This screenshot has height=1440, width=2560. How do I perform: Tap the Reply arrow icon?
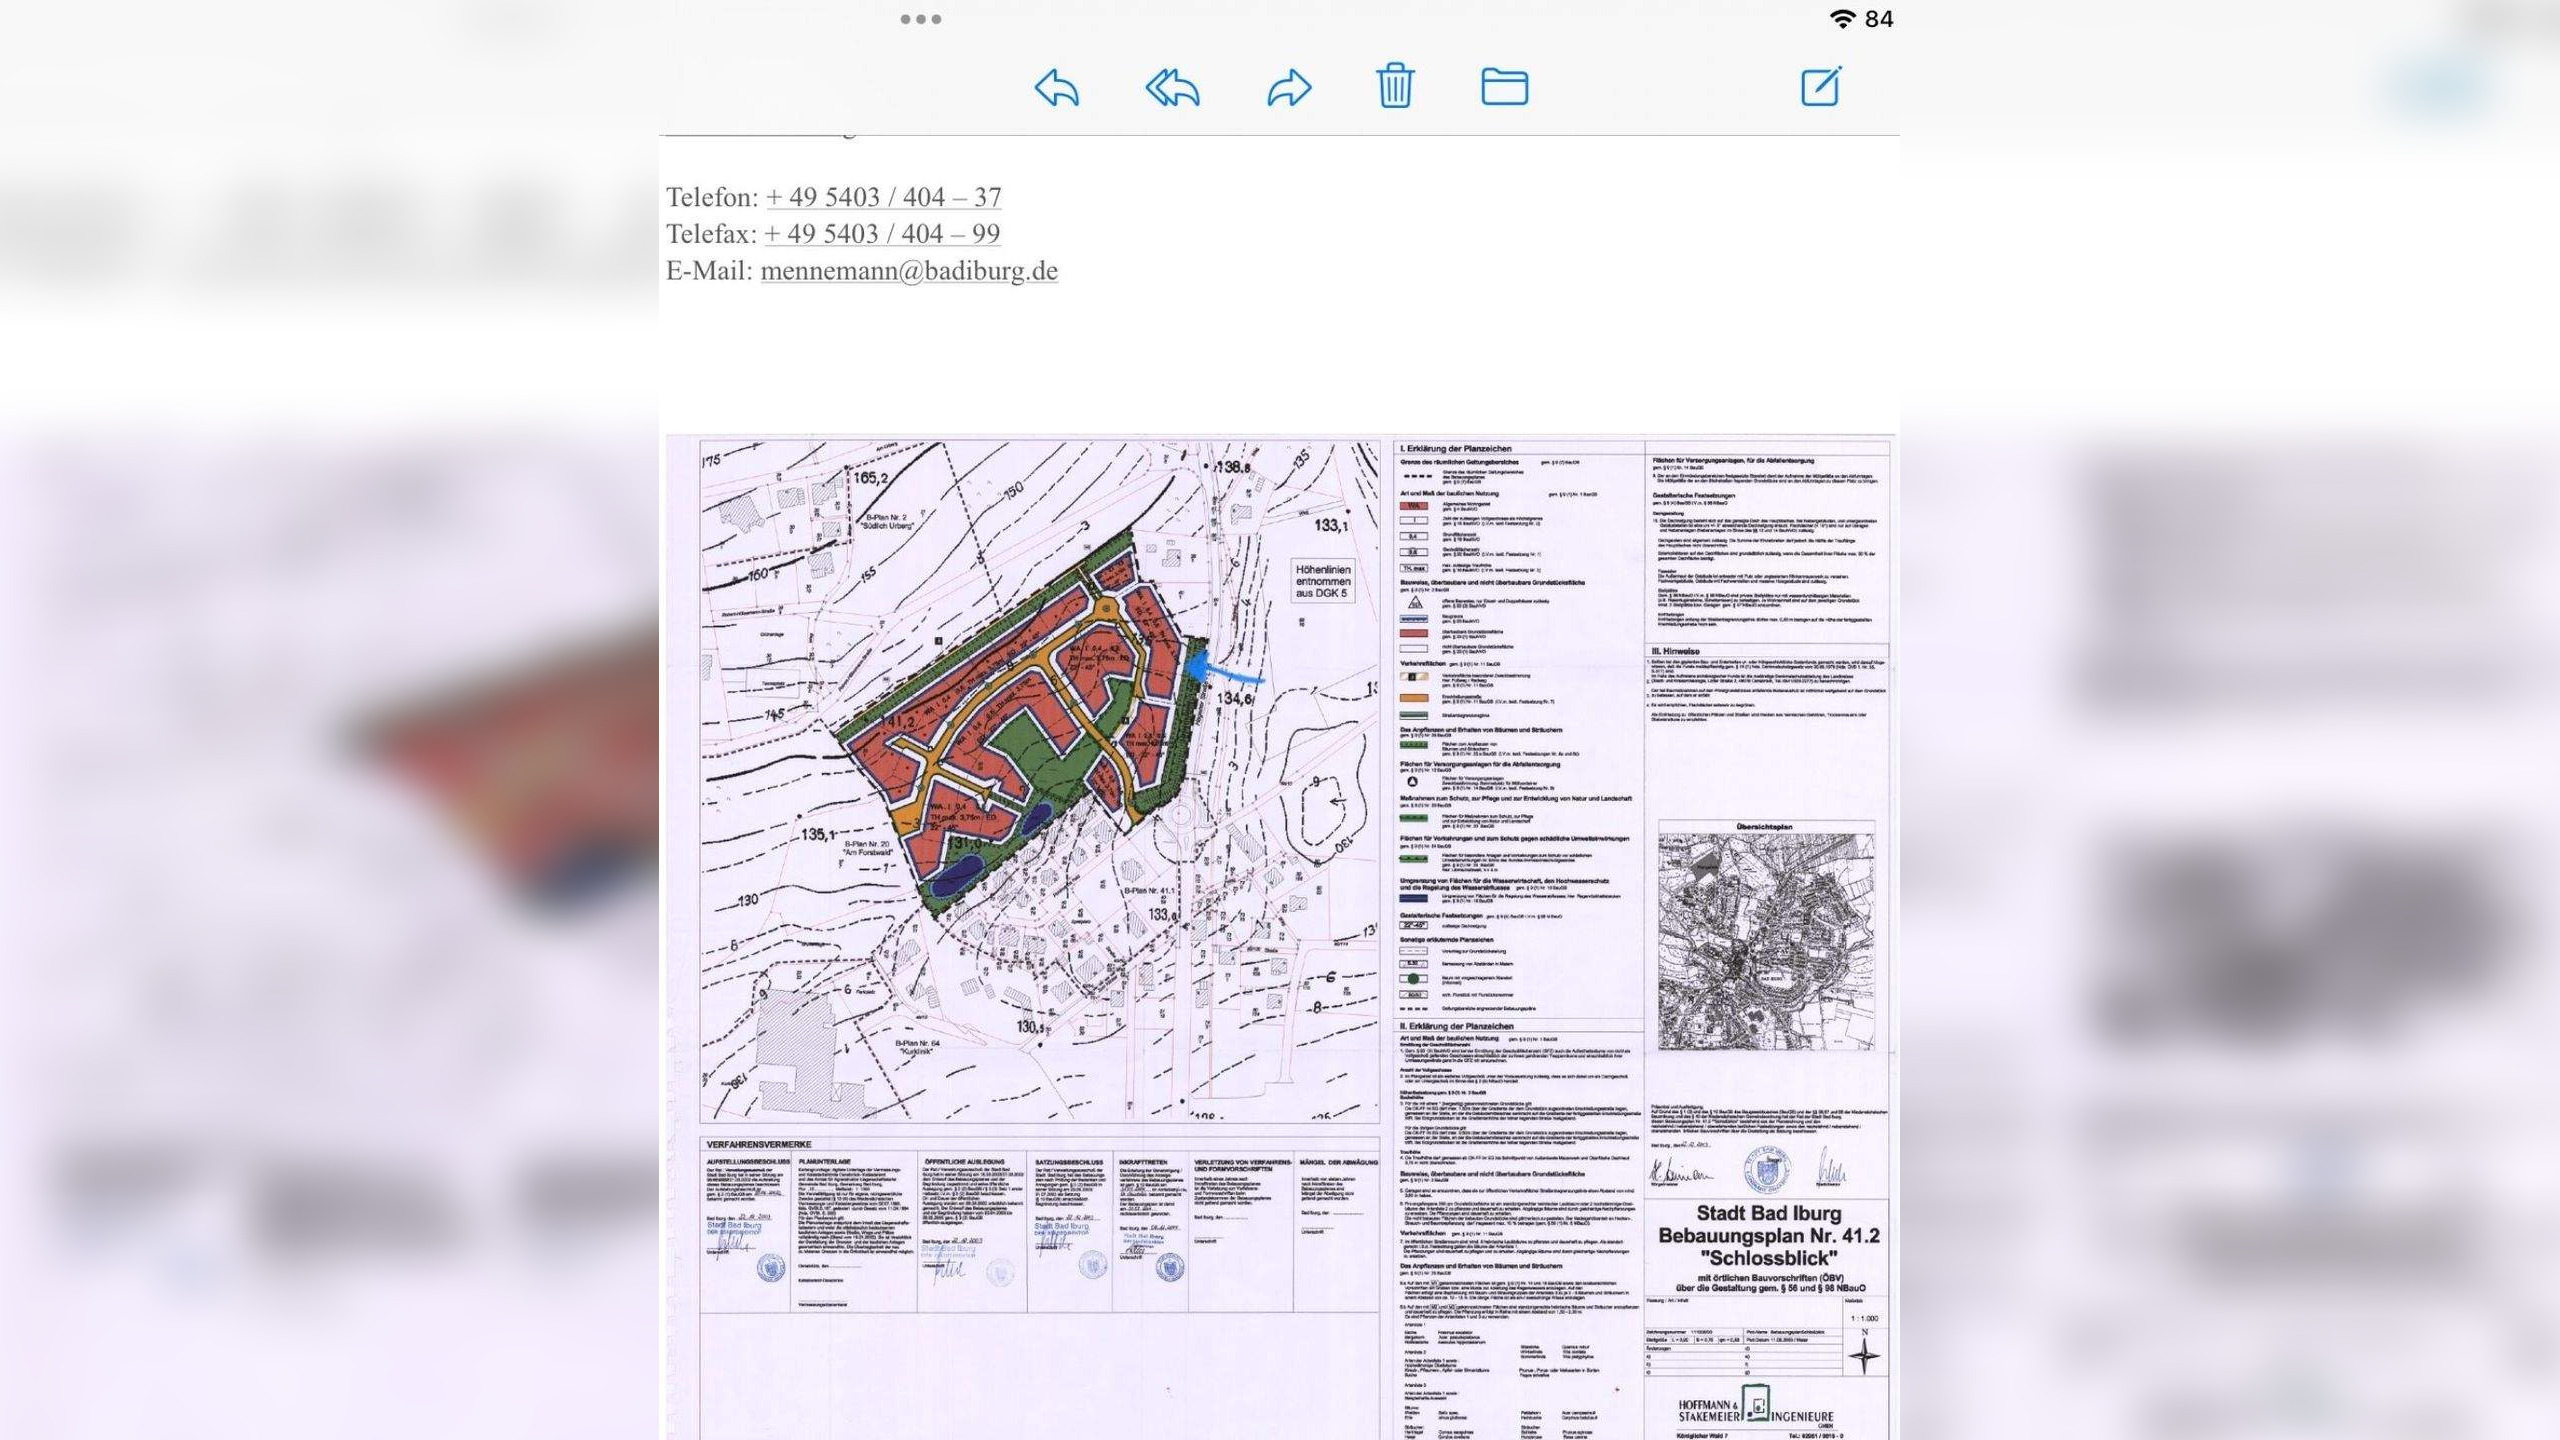pos(1056,88)
